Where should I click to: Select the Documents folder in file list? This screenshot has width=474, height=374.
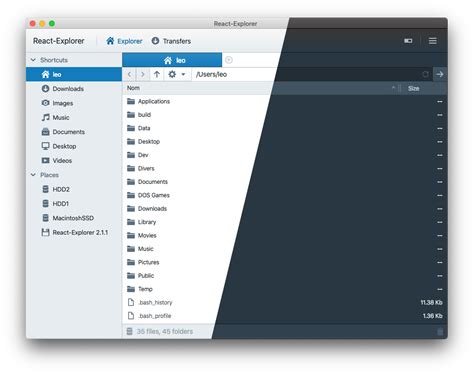(x=285, y=182)
